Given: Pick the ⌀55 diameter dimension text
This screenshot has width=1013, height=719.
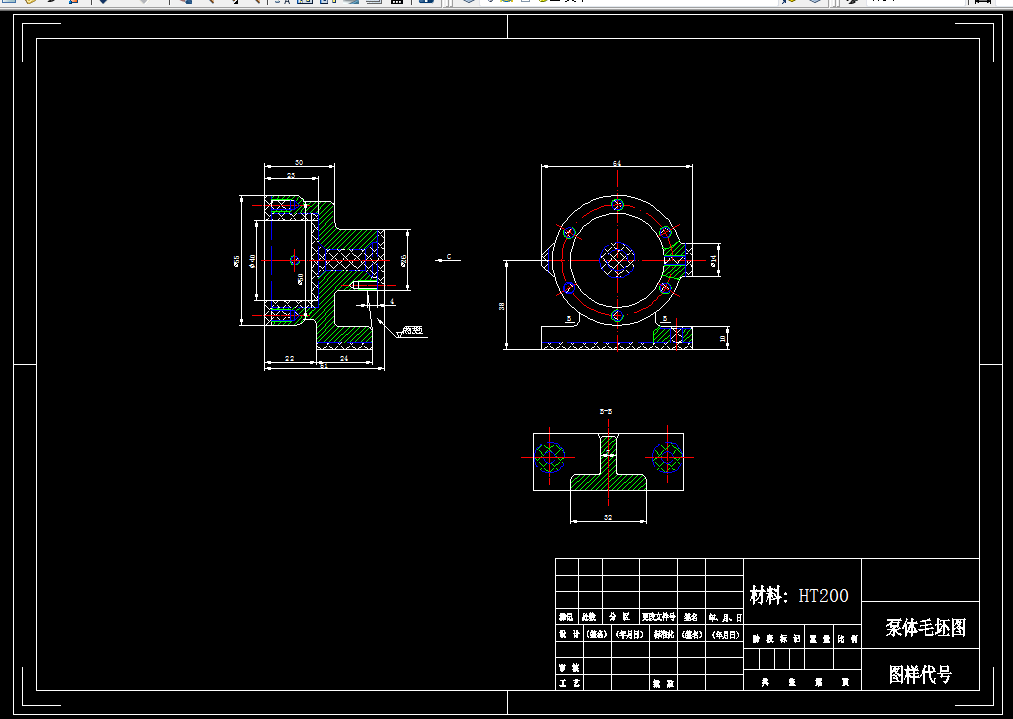Looking at the screenshot, I should click(236, 260).
